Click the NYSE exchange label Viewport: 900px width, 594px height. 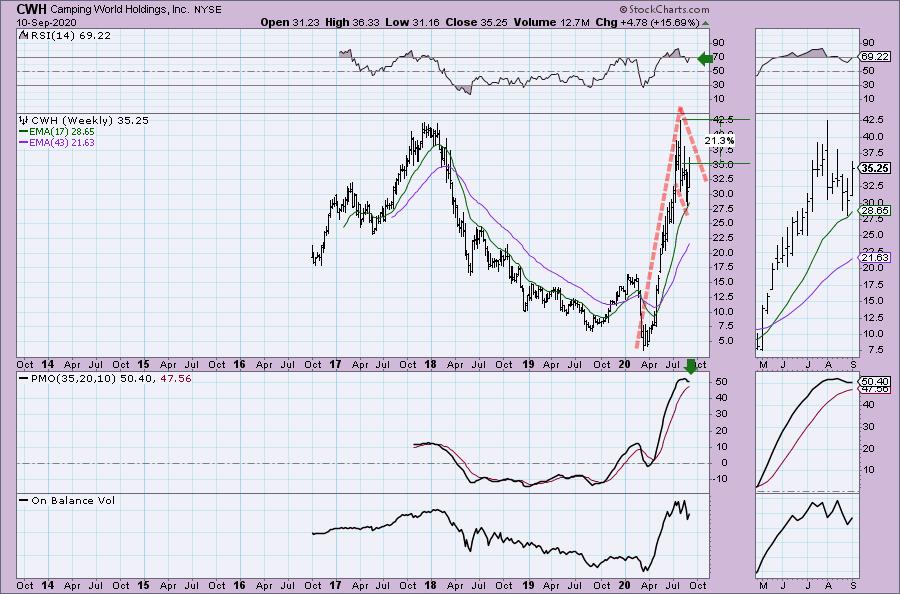[208, 10]
